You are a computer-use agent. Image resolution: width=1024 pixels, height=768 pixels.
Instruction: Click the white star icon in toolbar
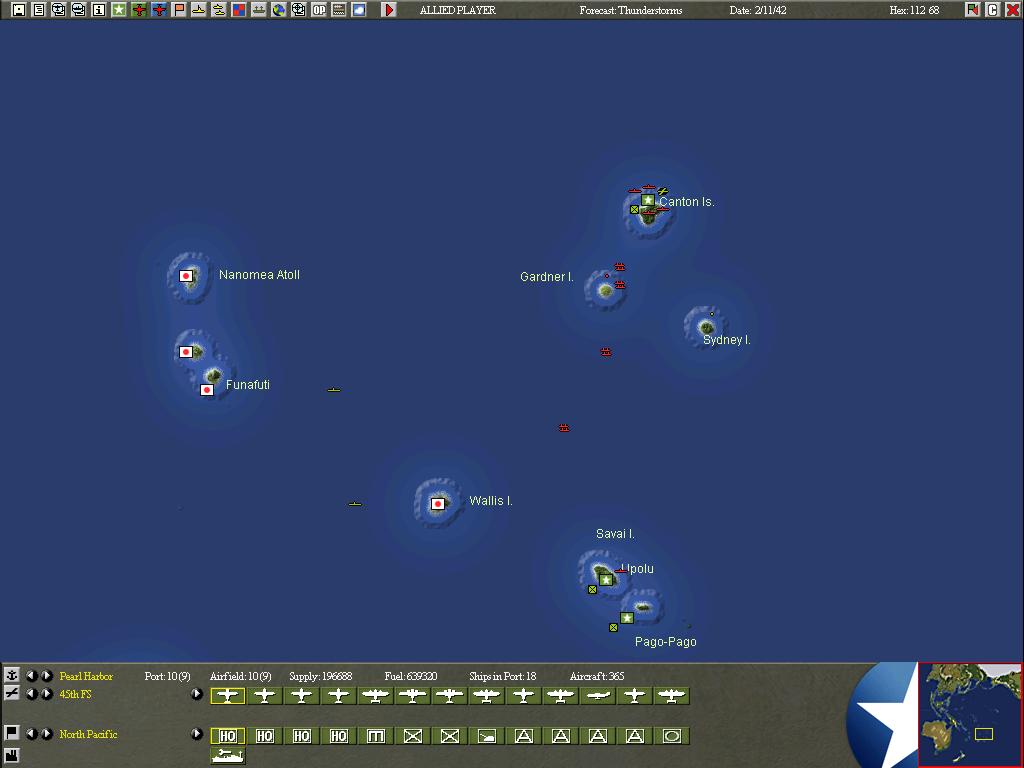[x=119, y=10]
